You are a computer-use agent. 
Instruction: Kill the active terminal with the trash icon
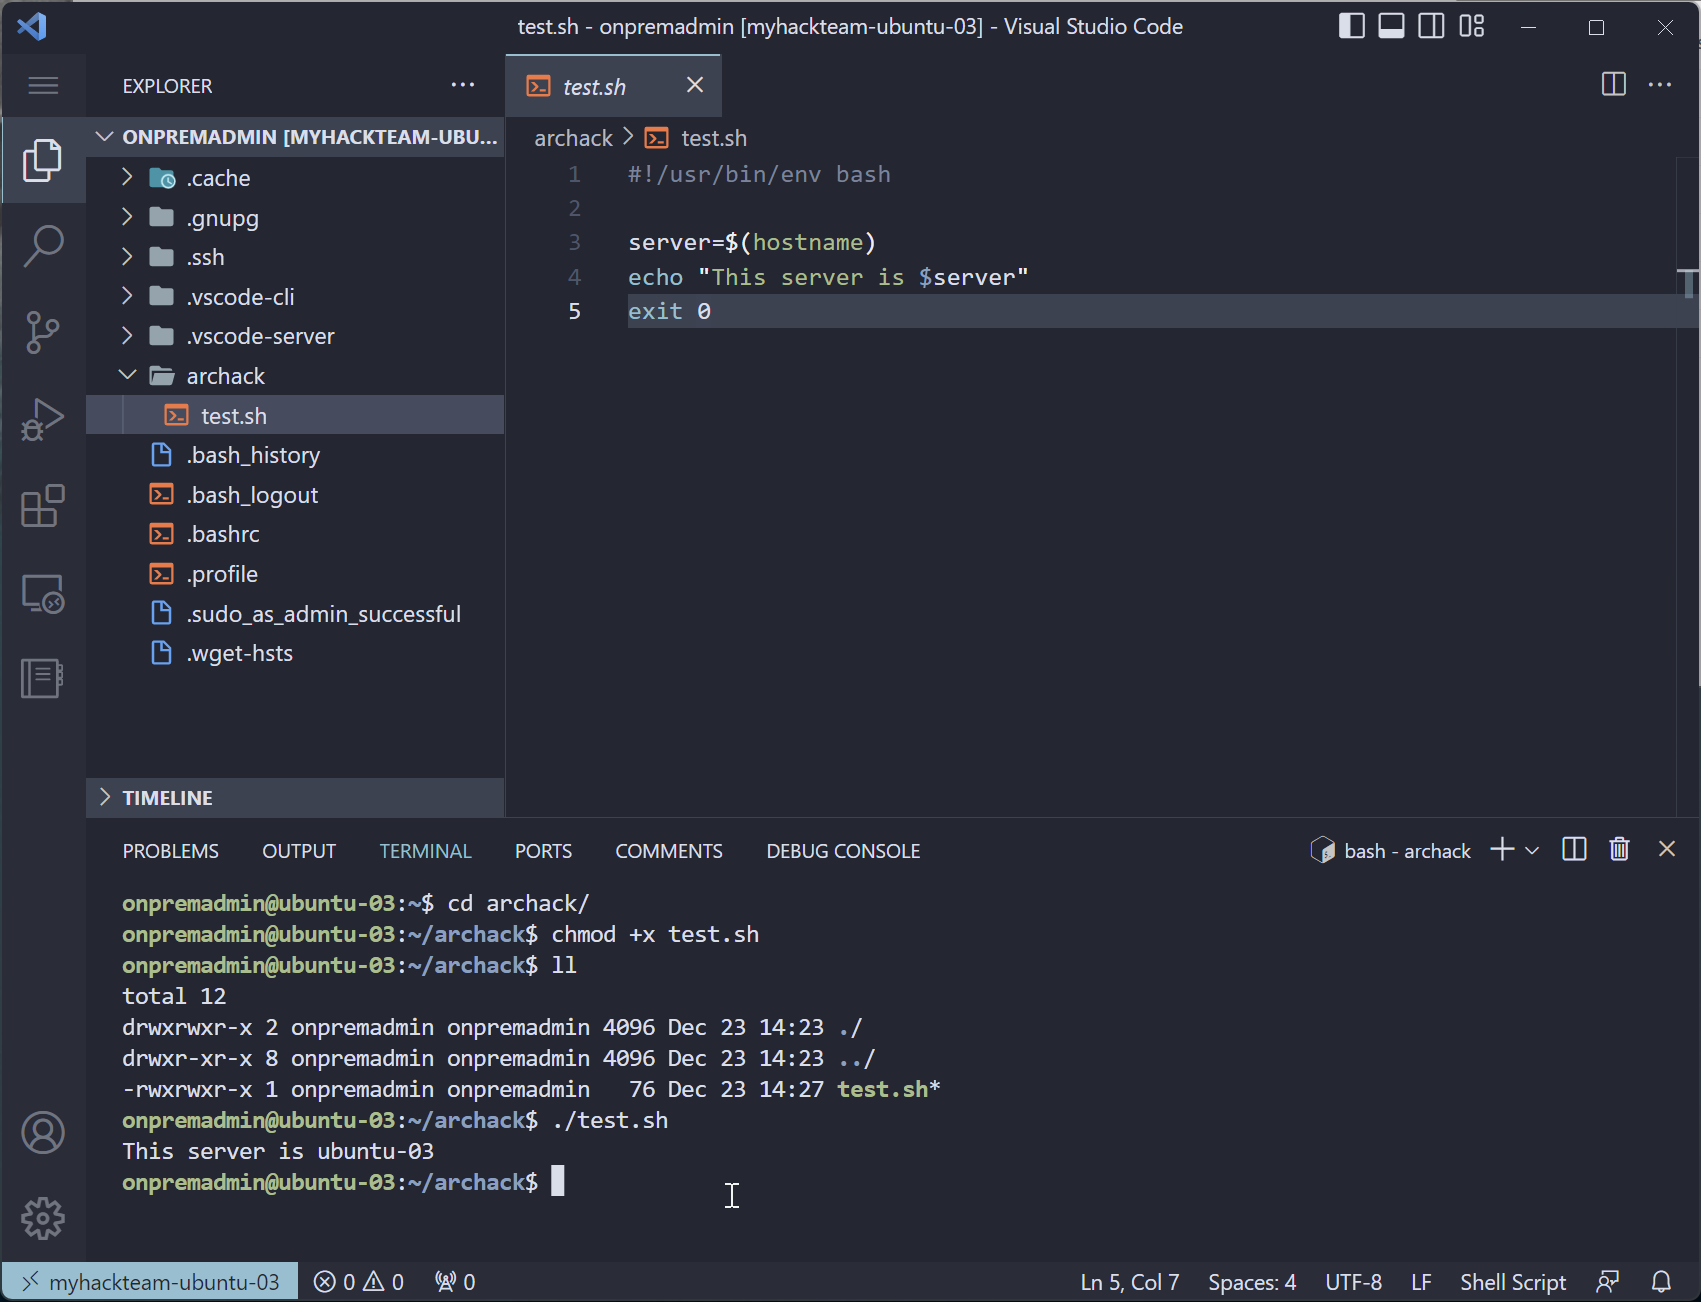click(1620, 849)
